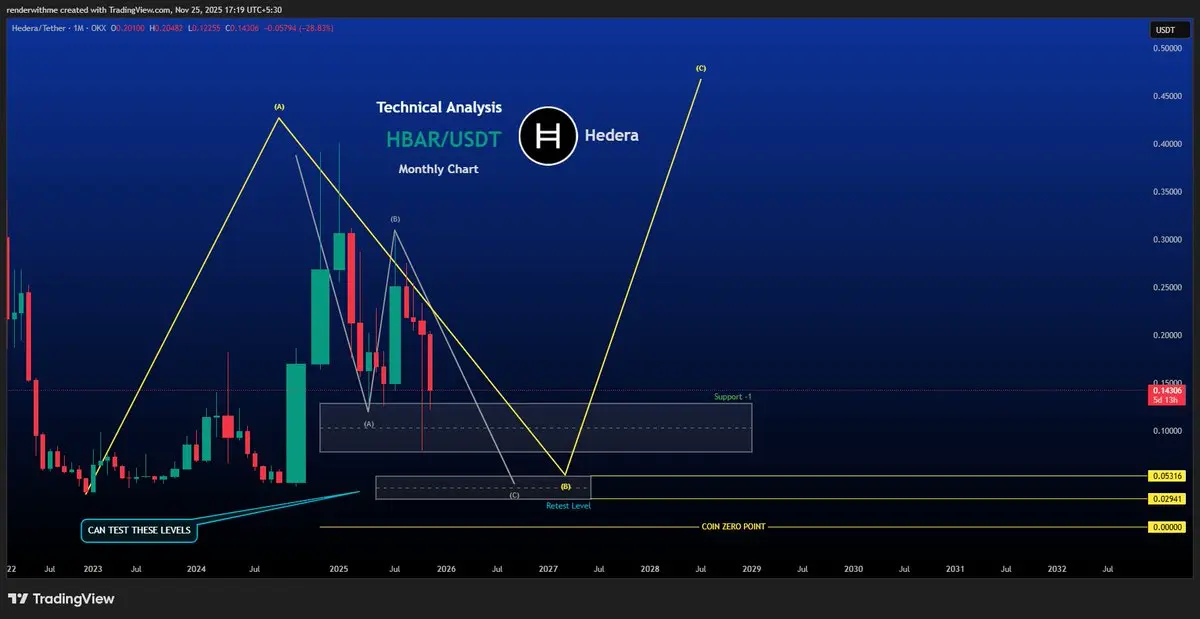Click 2029 on the time axis
Viewport: 1200px width, 619px height.
(x=752, y=568)
